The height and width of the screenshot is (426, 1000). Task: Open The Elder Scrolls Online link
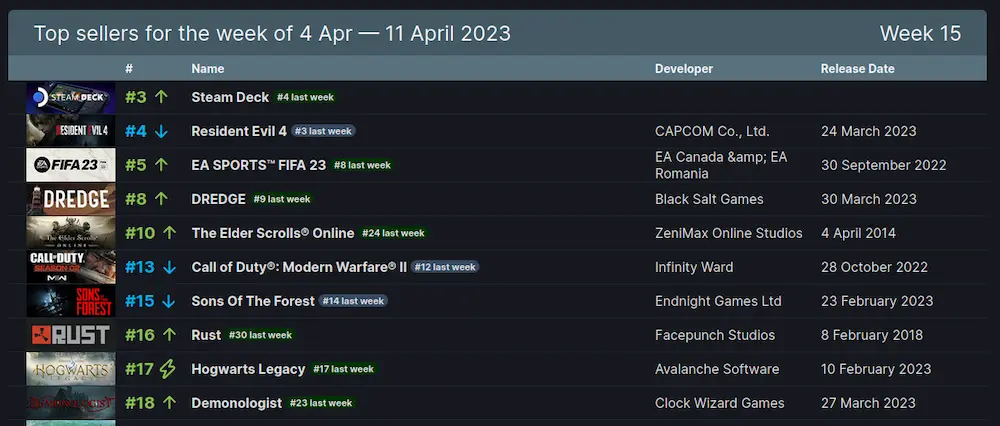coord(273,233)
